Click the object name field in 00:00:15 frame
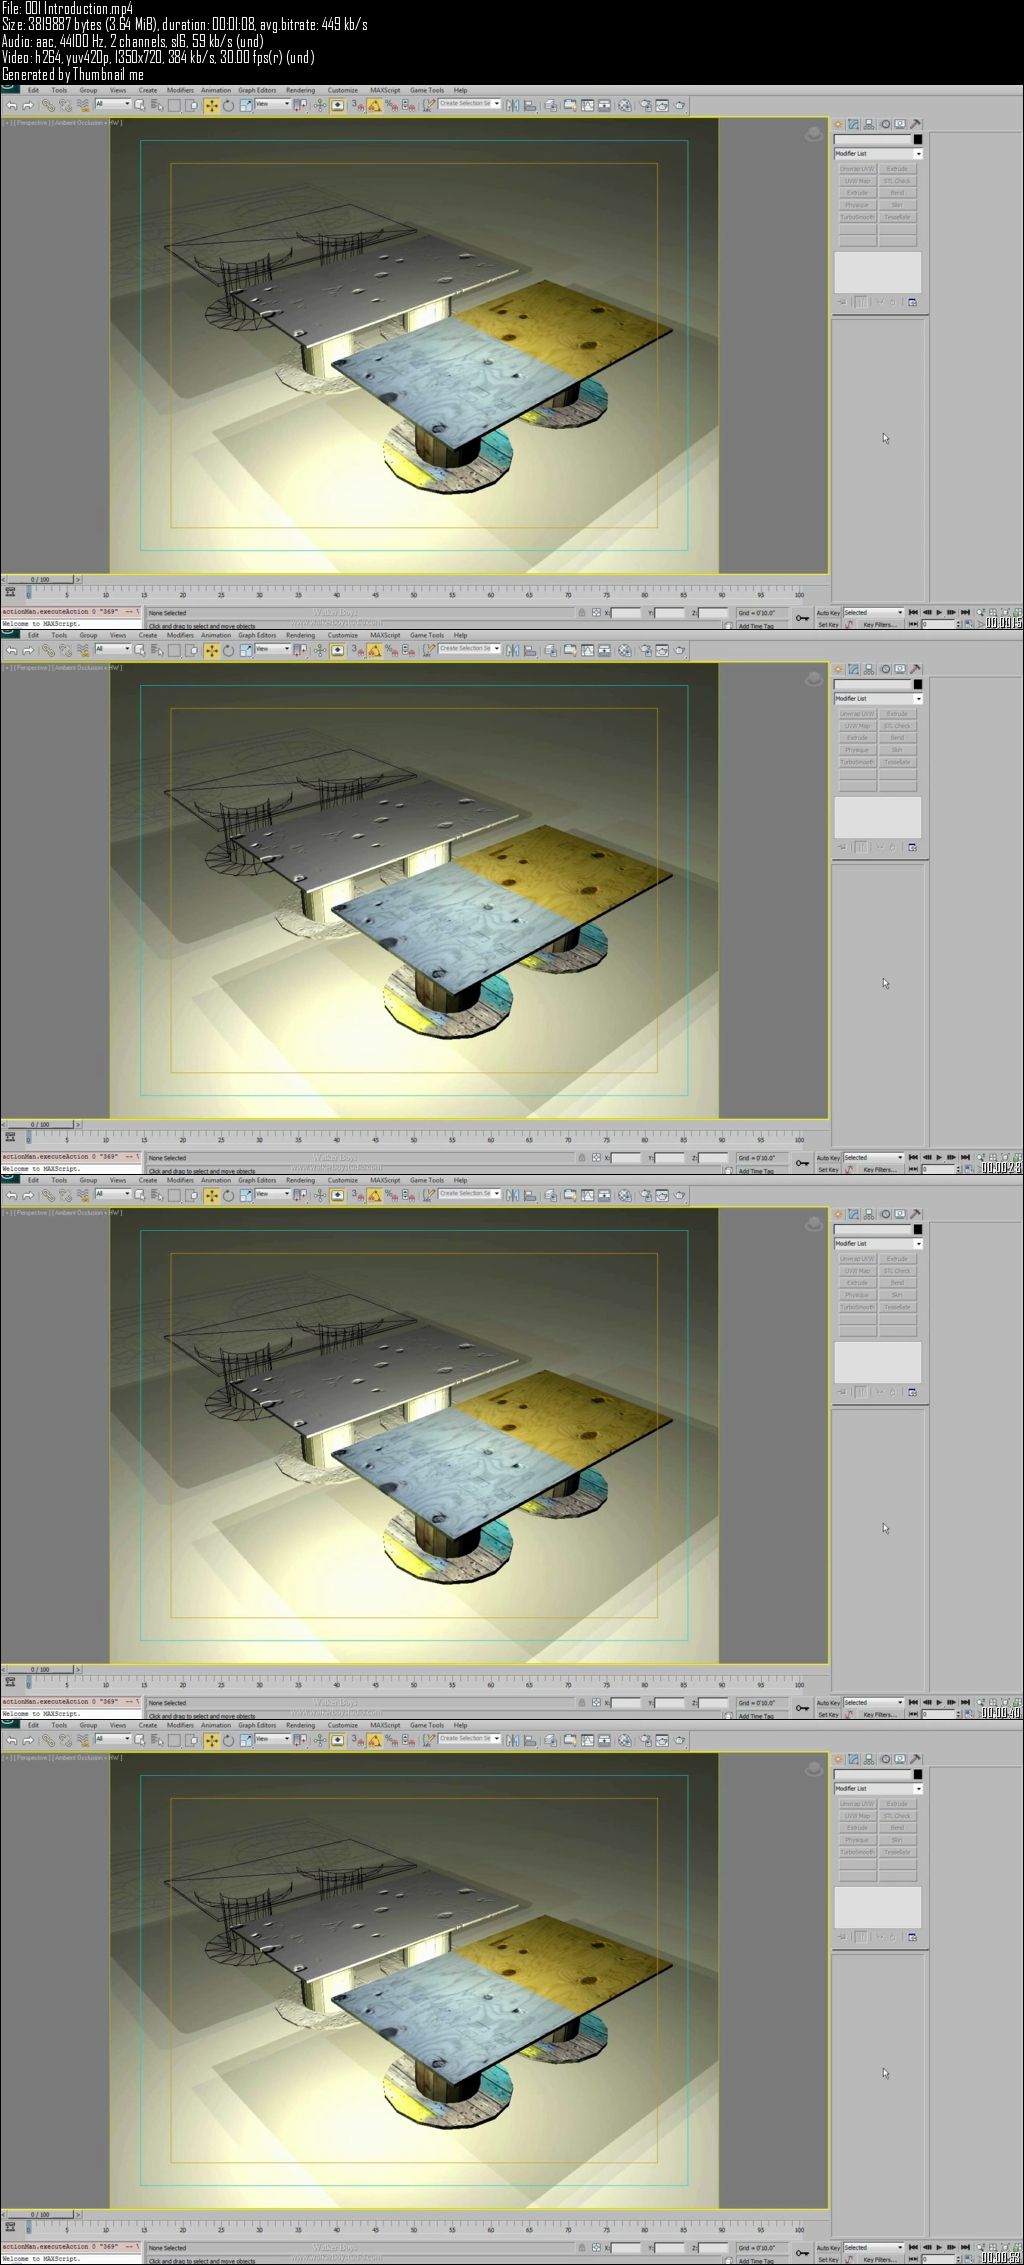The image size is (1024, 2265). point(872,139)
